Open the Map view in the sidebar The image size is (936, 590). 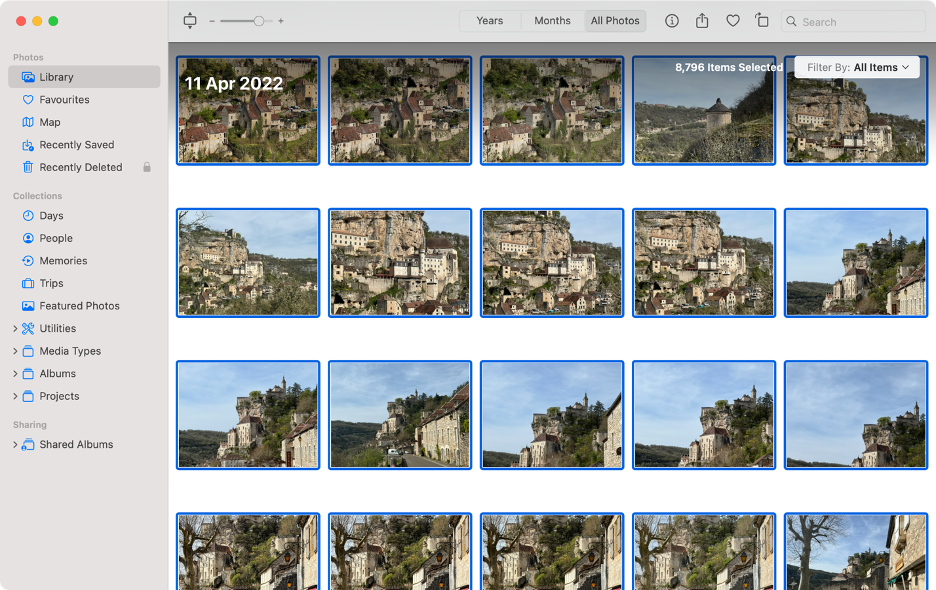pos(48,122)
